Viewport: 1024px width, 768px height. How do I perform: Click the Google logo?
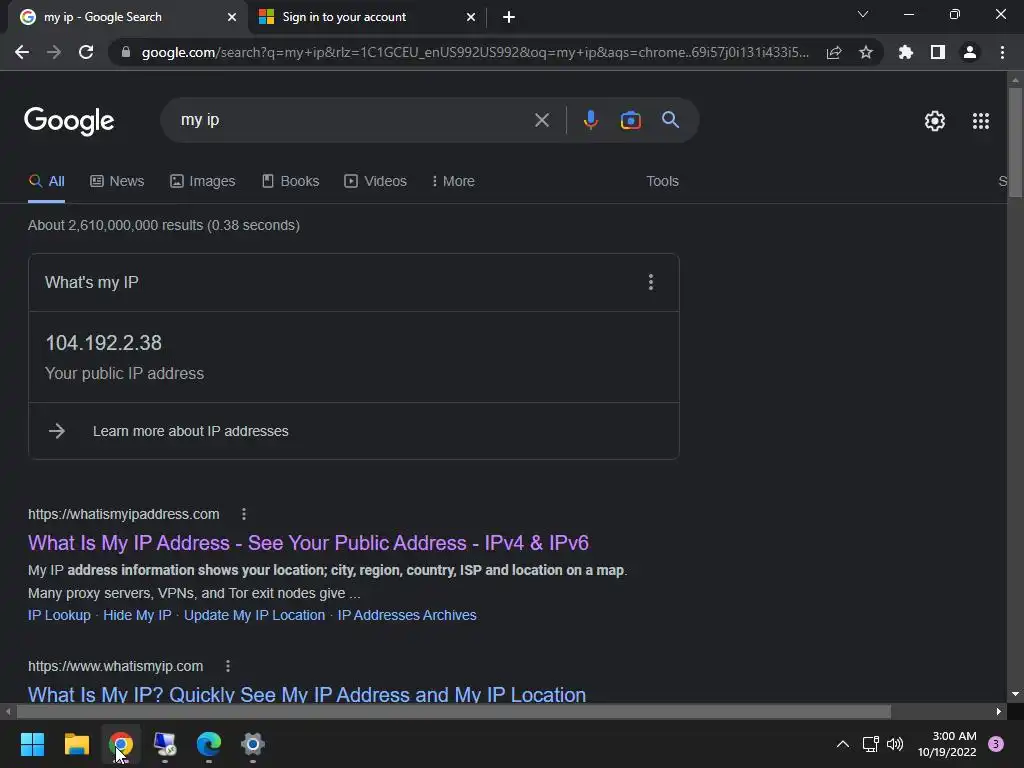pos(69,121)
